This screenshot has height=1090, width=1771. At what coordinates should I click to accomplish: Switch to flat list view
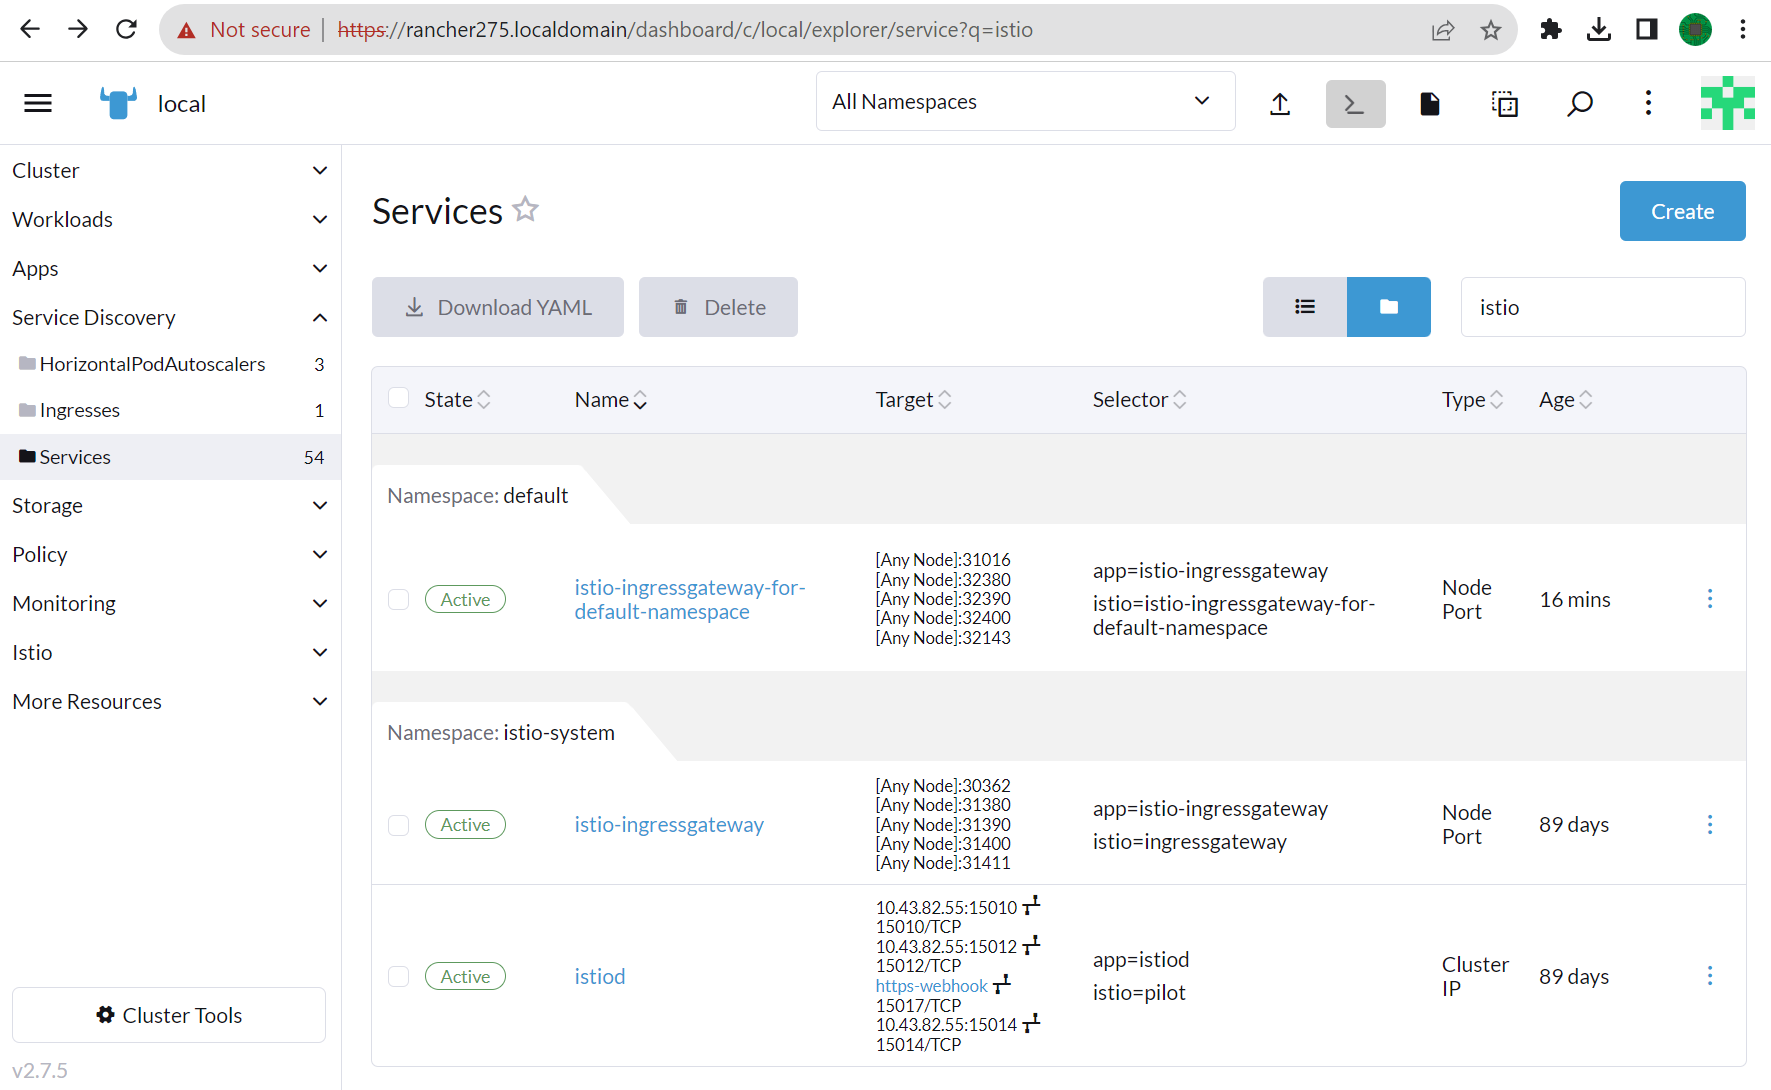click(x=1304, y=307)
